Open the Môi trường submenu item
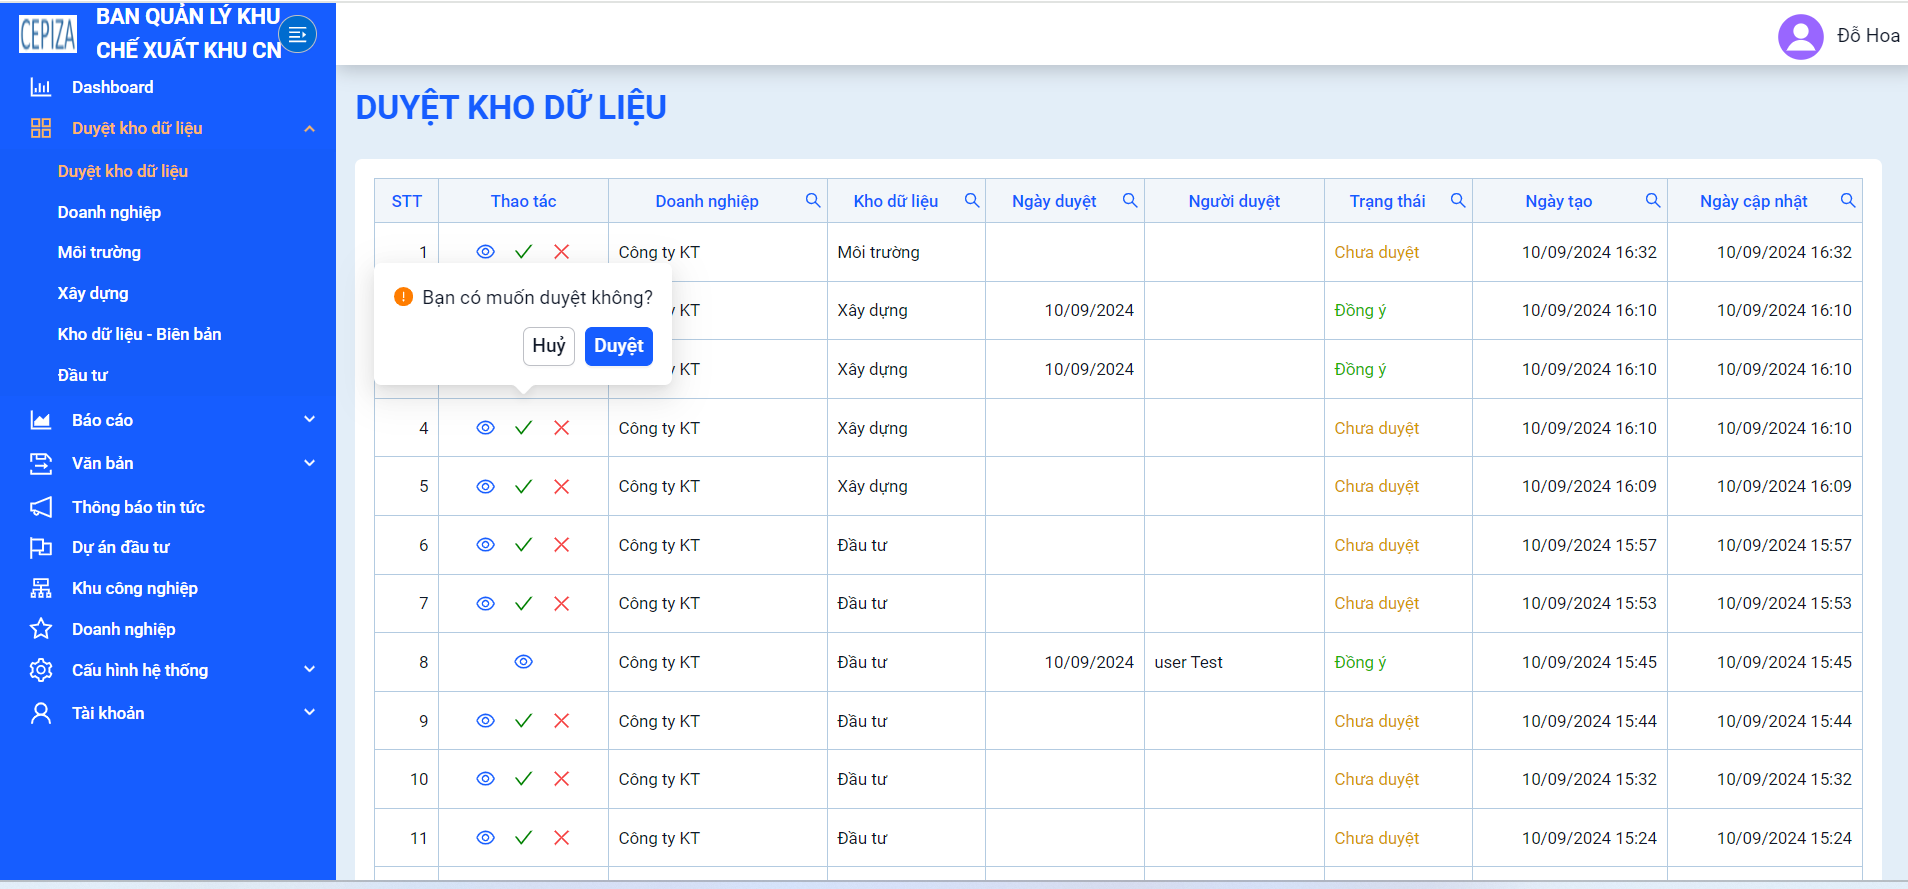This screenshot has height=889, width=1908. click(x=99, y=252)
